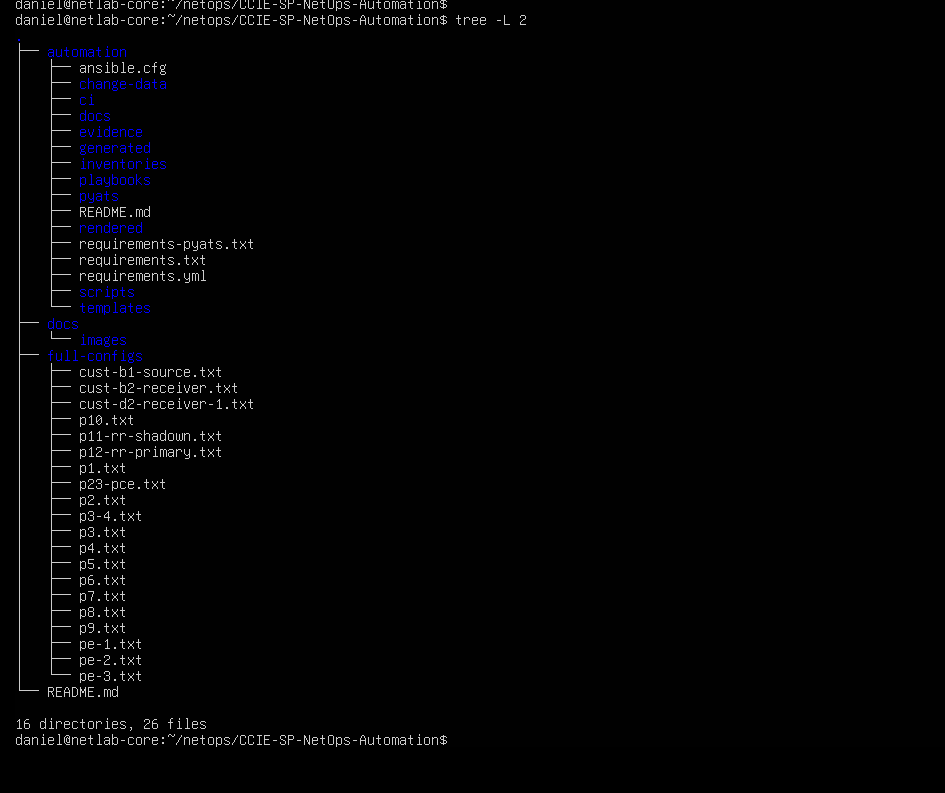Click the p7.txt file name
Screen dimensions: 945x793
point(102,596)
